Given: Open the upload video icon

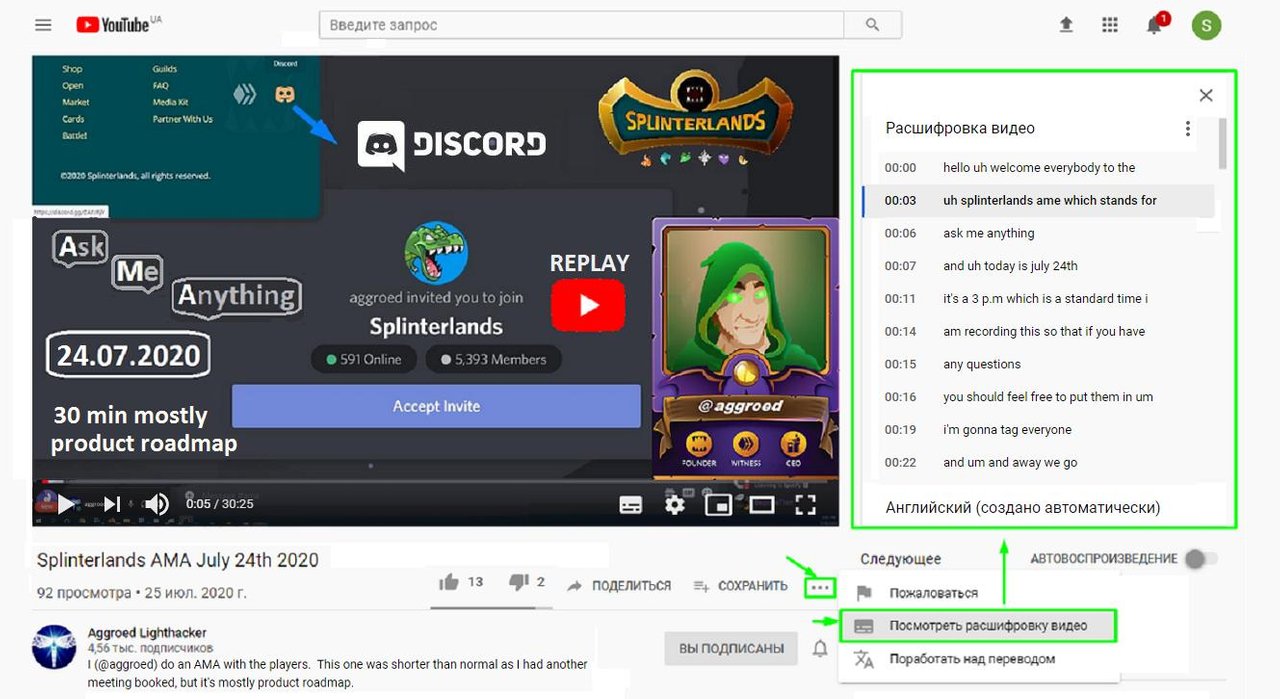Looking at the screenshot, I should [x=1066, y=25].
